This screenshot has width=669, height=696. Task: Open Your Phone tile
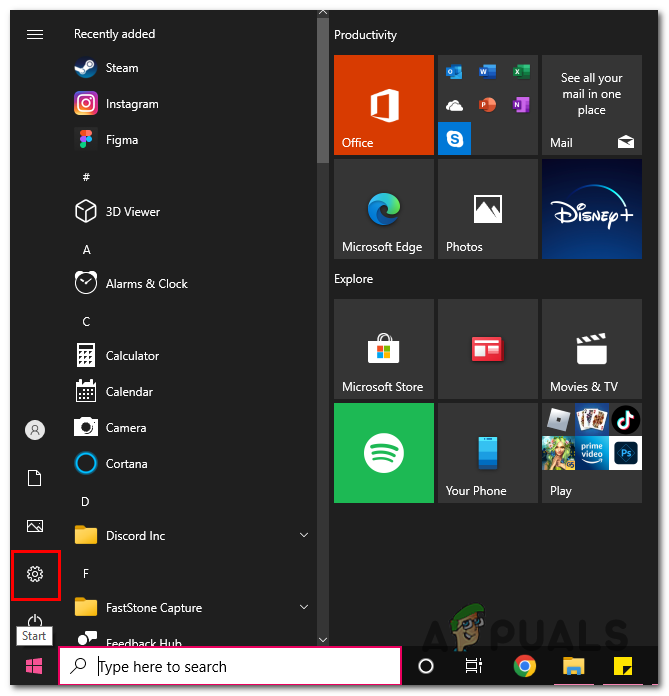(x=487, y=453)
